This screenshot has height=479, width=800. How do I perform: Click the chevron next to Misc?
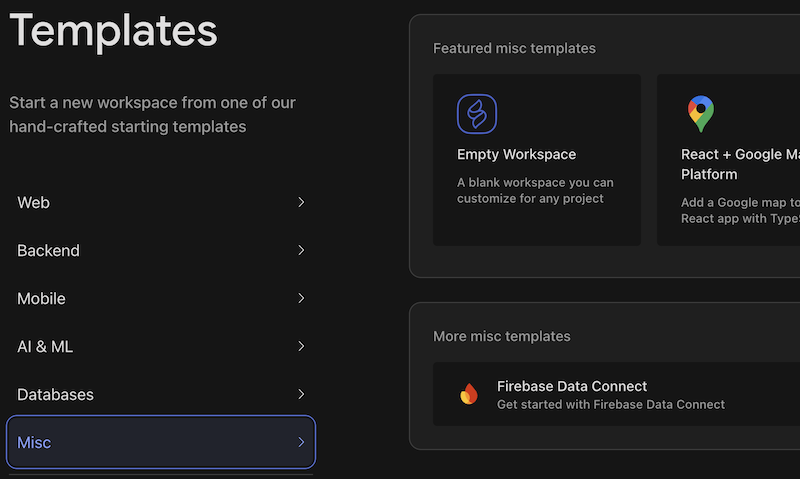tap(301, 442)
